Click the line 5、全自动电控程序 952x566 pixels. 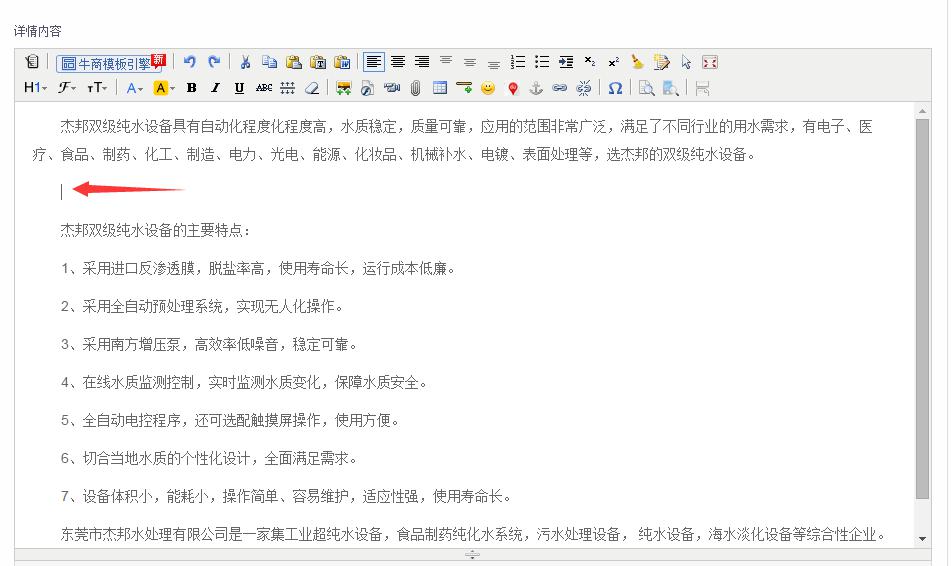[230, 421]
